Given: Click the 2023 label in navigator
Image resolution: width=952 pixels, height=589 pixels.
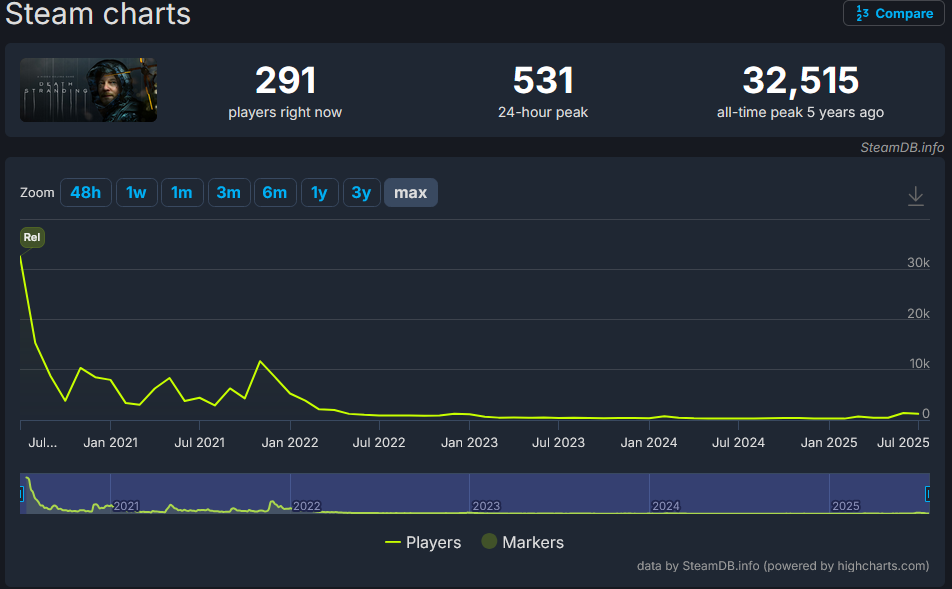Looking at the screenshot, I should pos(486,506).
